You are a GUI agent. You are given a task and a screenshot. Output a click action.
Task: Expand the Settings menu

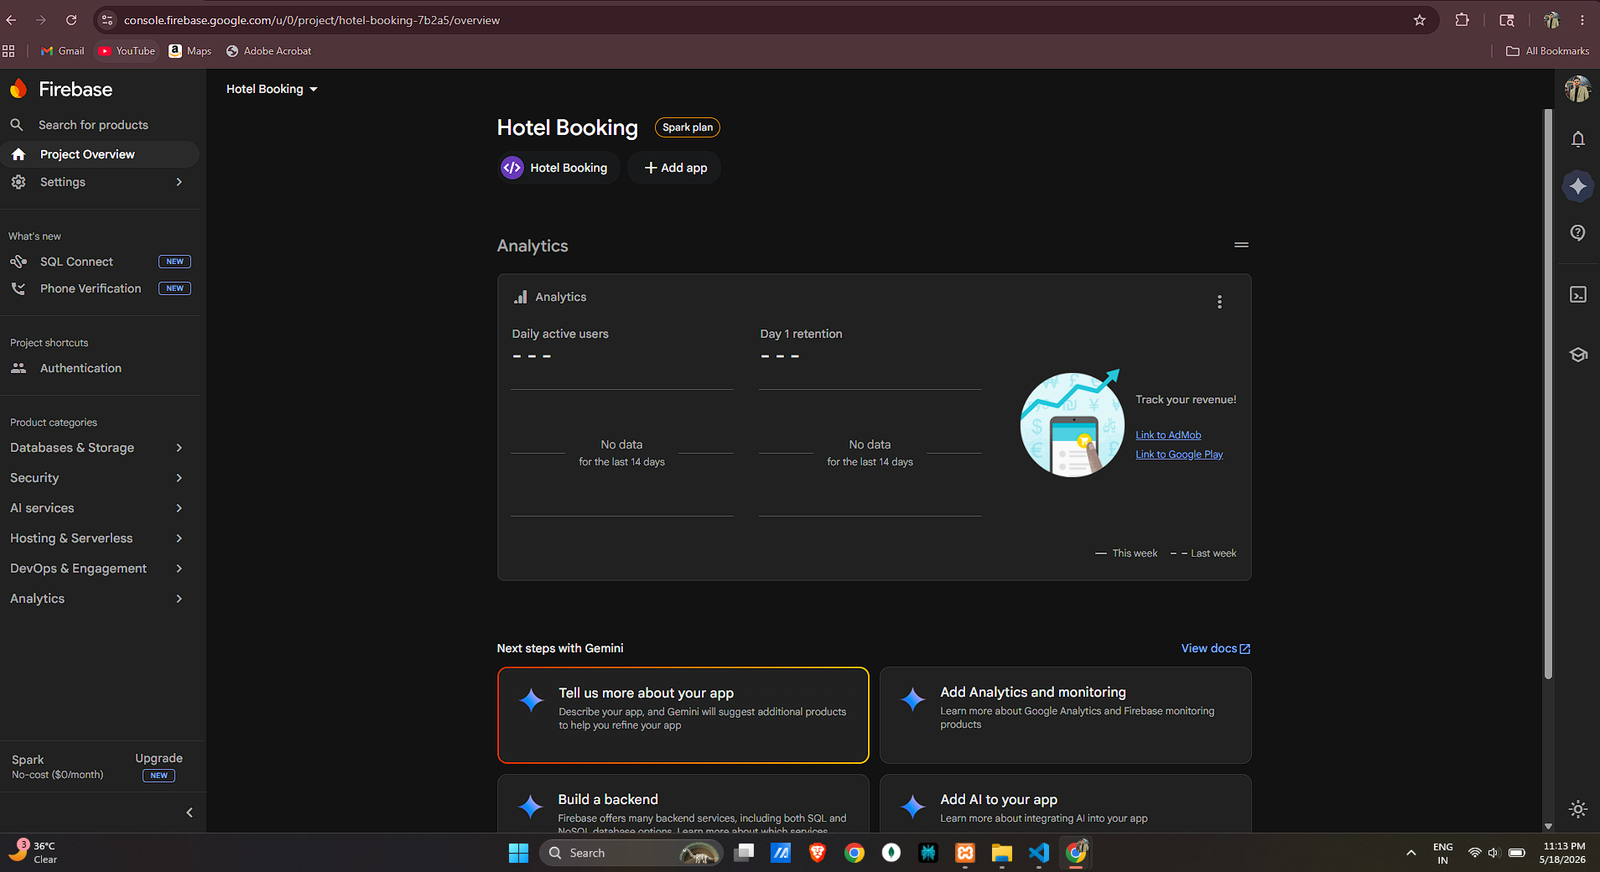100,182
